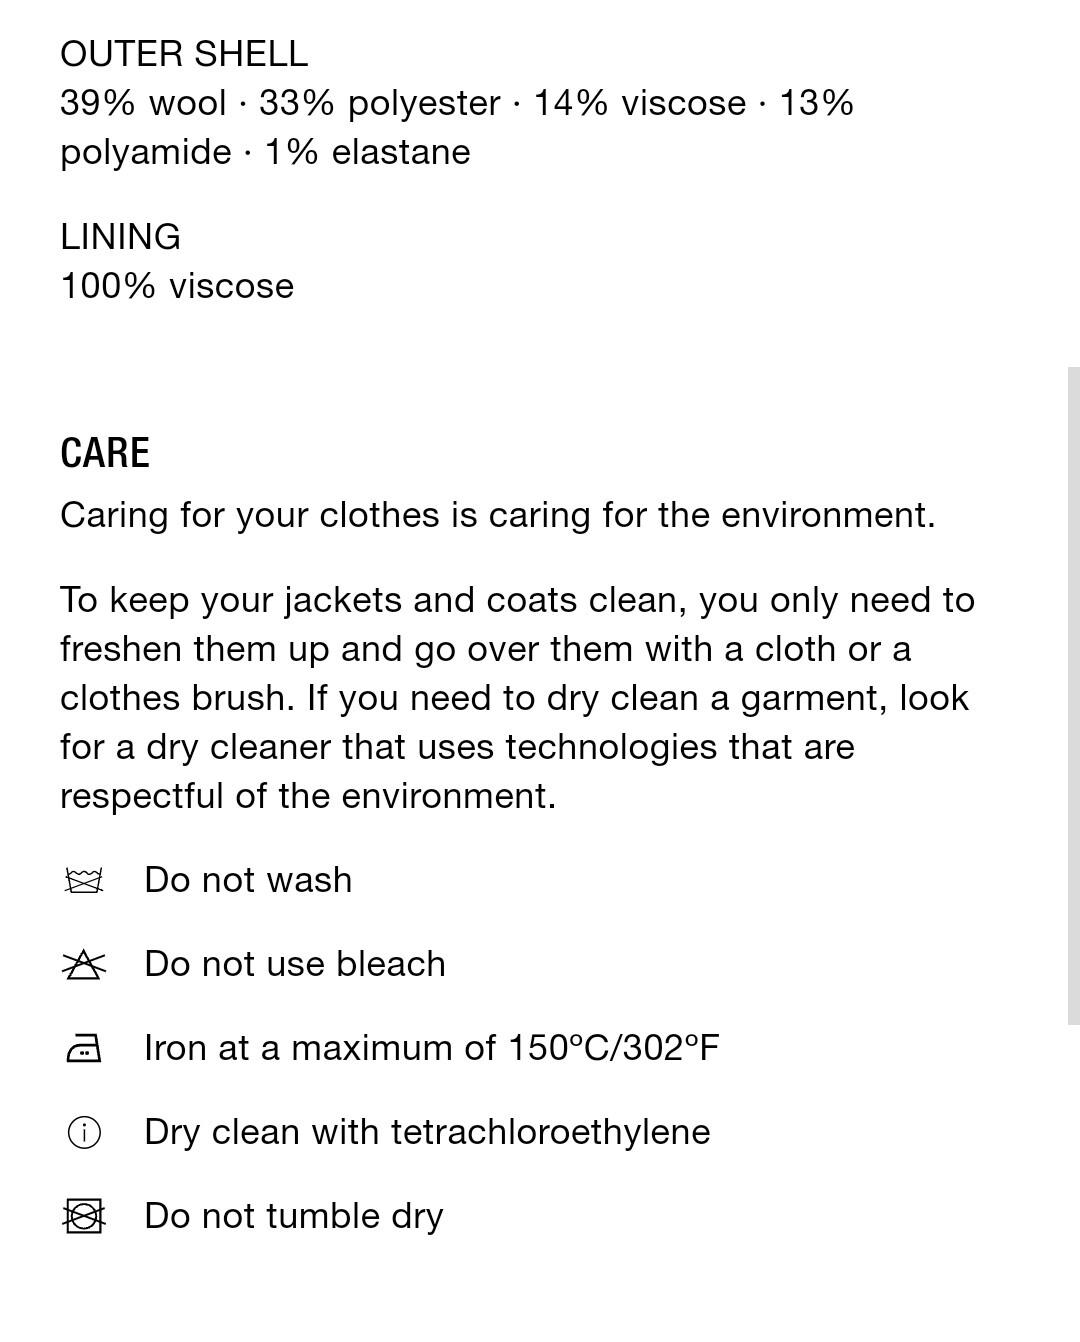Click 'Dry clean with tetrachloroethylene' text
This screenshot has height=1342, width=1080.
[427, 1132]
